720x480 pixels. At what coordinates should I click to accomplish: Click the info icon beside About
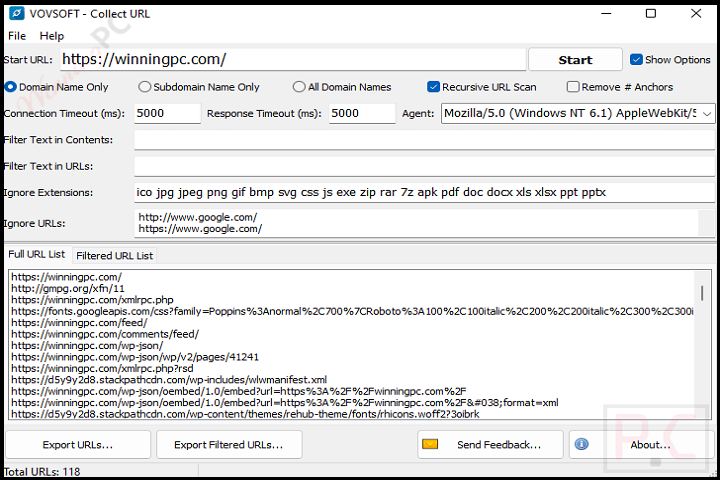click(581, 444)
